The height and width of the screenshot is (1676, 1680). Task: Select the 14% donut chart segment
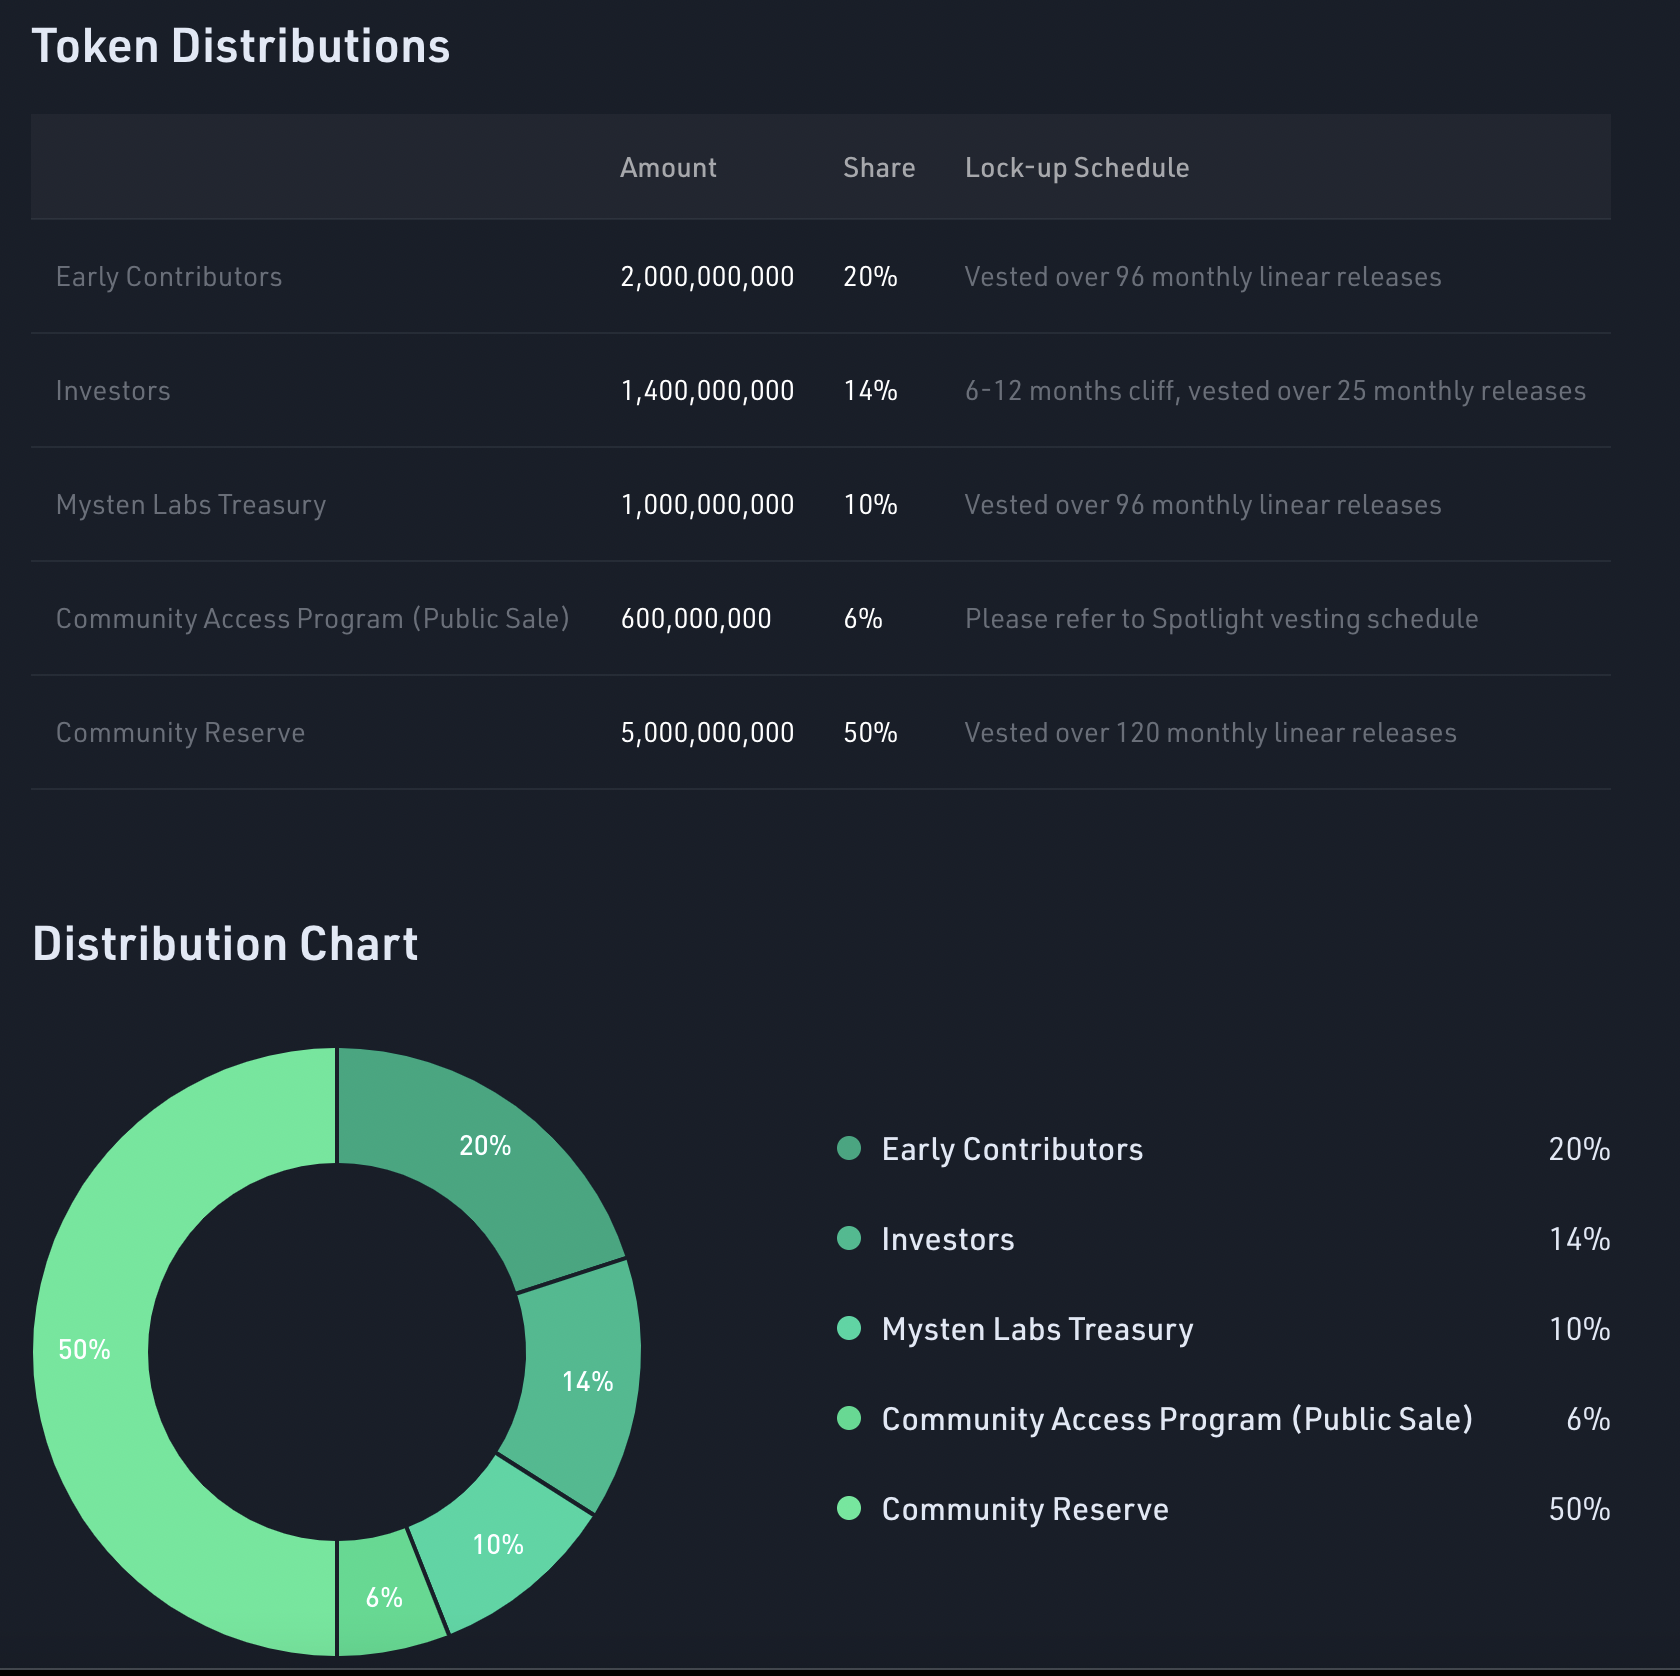580,1385
